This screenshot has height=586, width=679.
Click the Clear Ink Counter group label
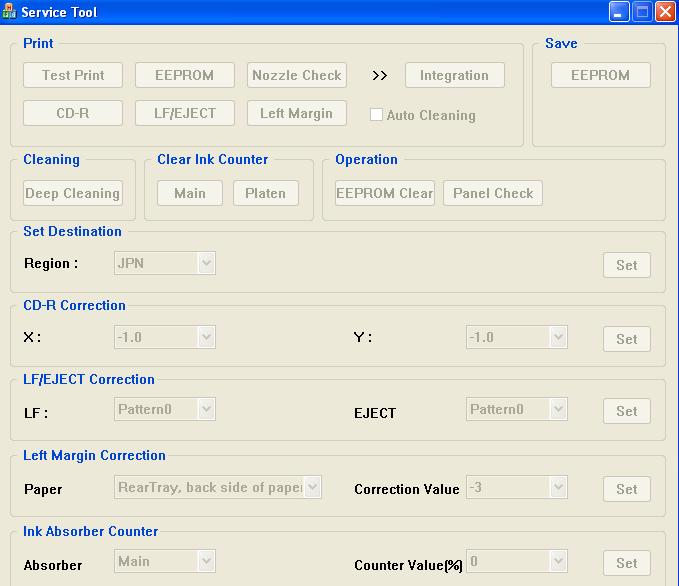pyautogui.click(x=213, y=159)
